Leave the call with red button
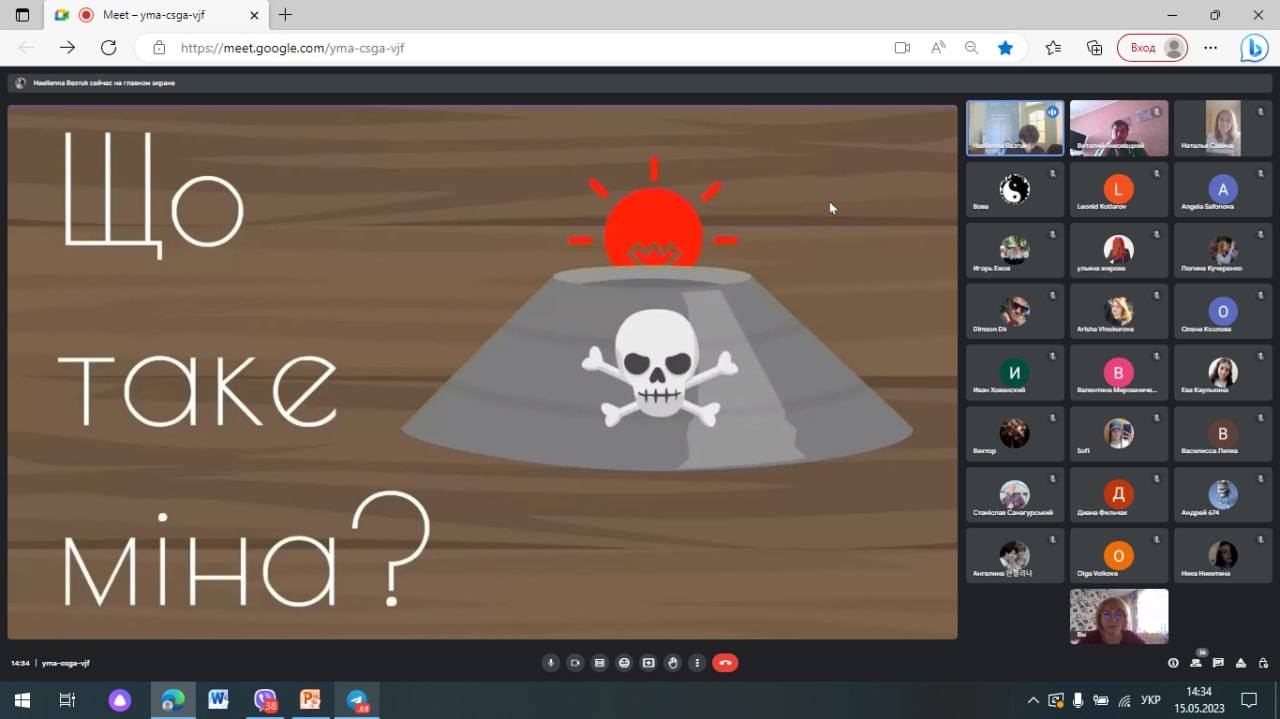The height and width of the screenshot is (719, 1280). tap(725, 663)
